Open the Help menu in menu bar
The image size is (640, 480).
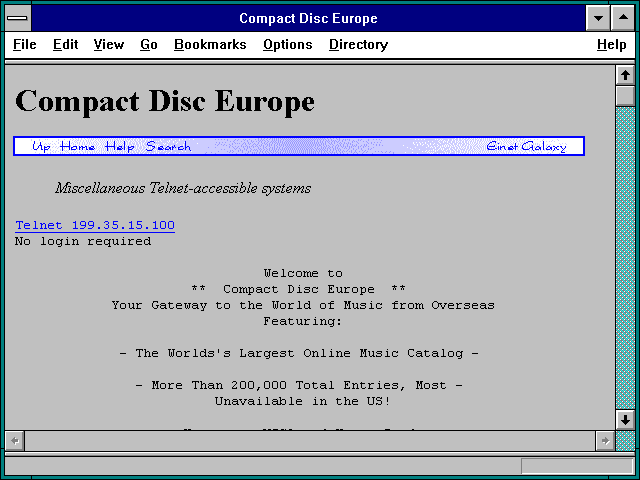(x=611, y=44)
